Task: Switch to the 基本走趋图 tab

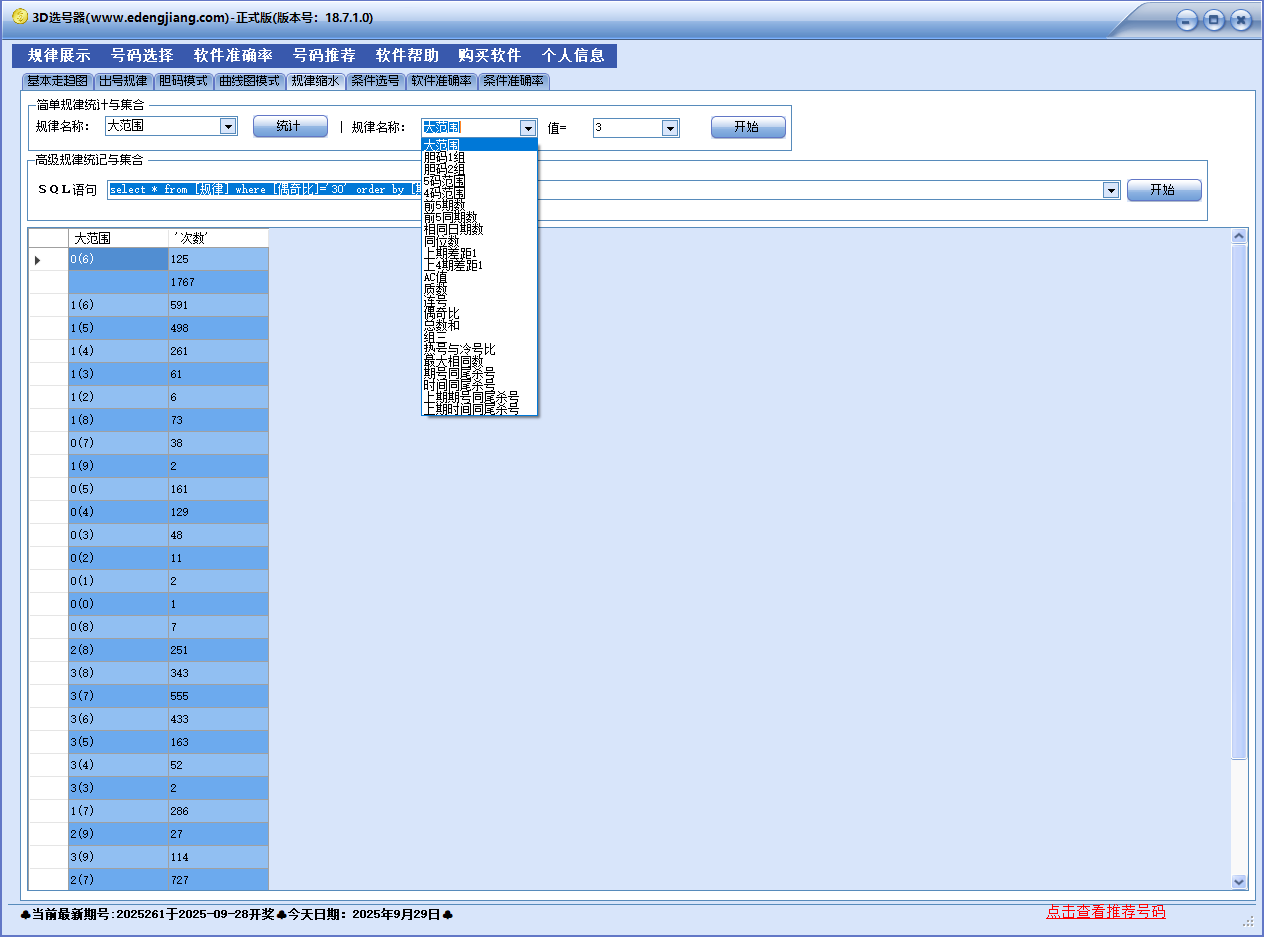Action: tap(58, 81)
